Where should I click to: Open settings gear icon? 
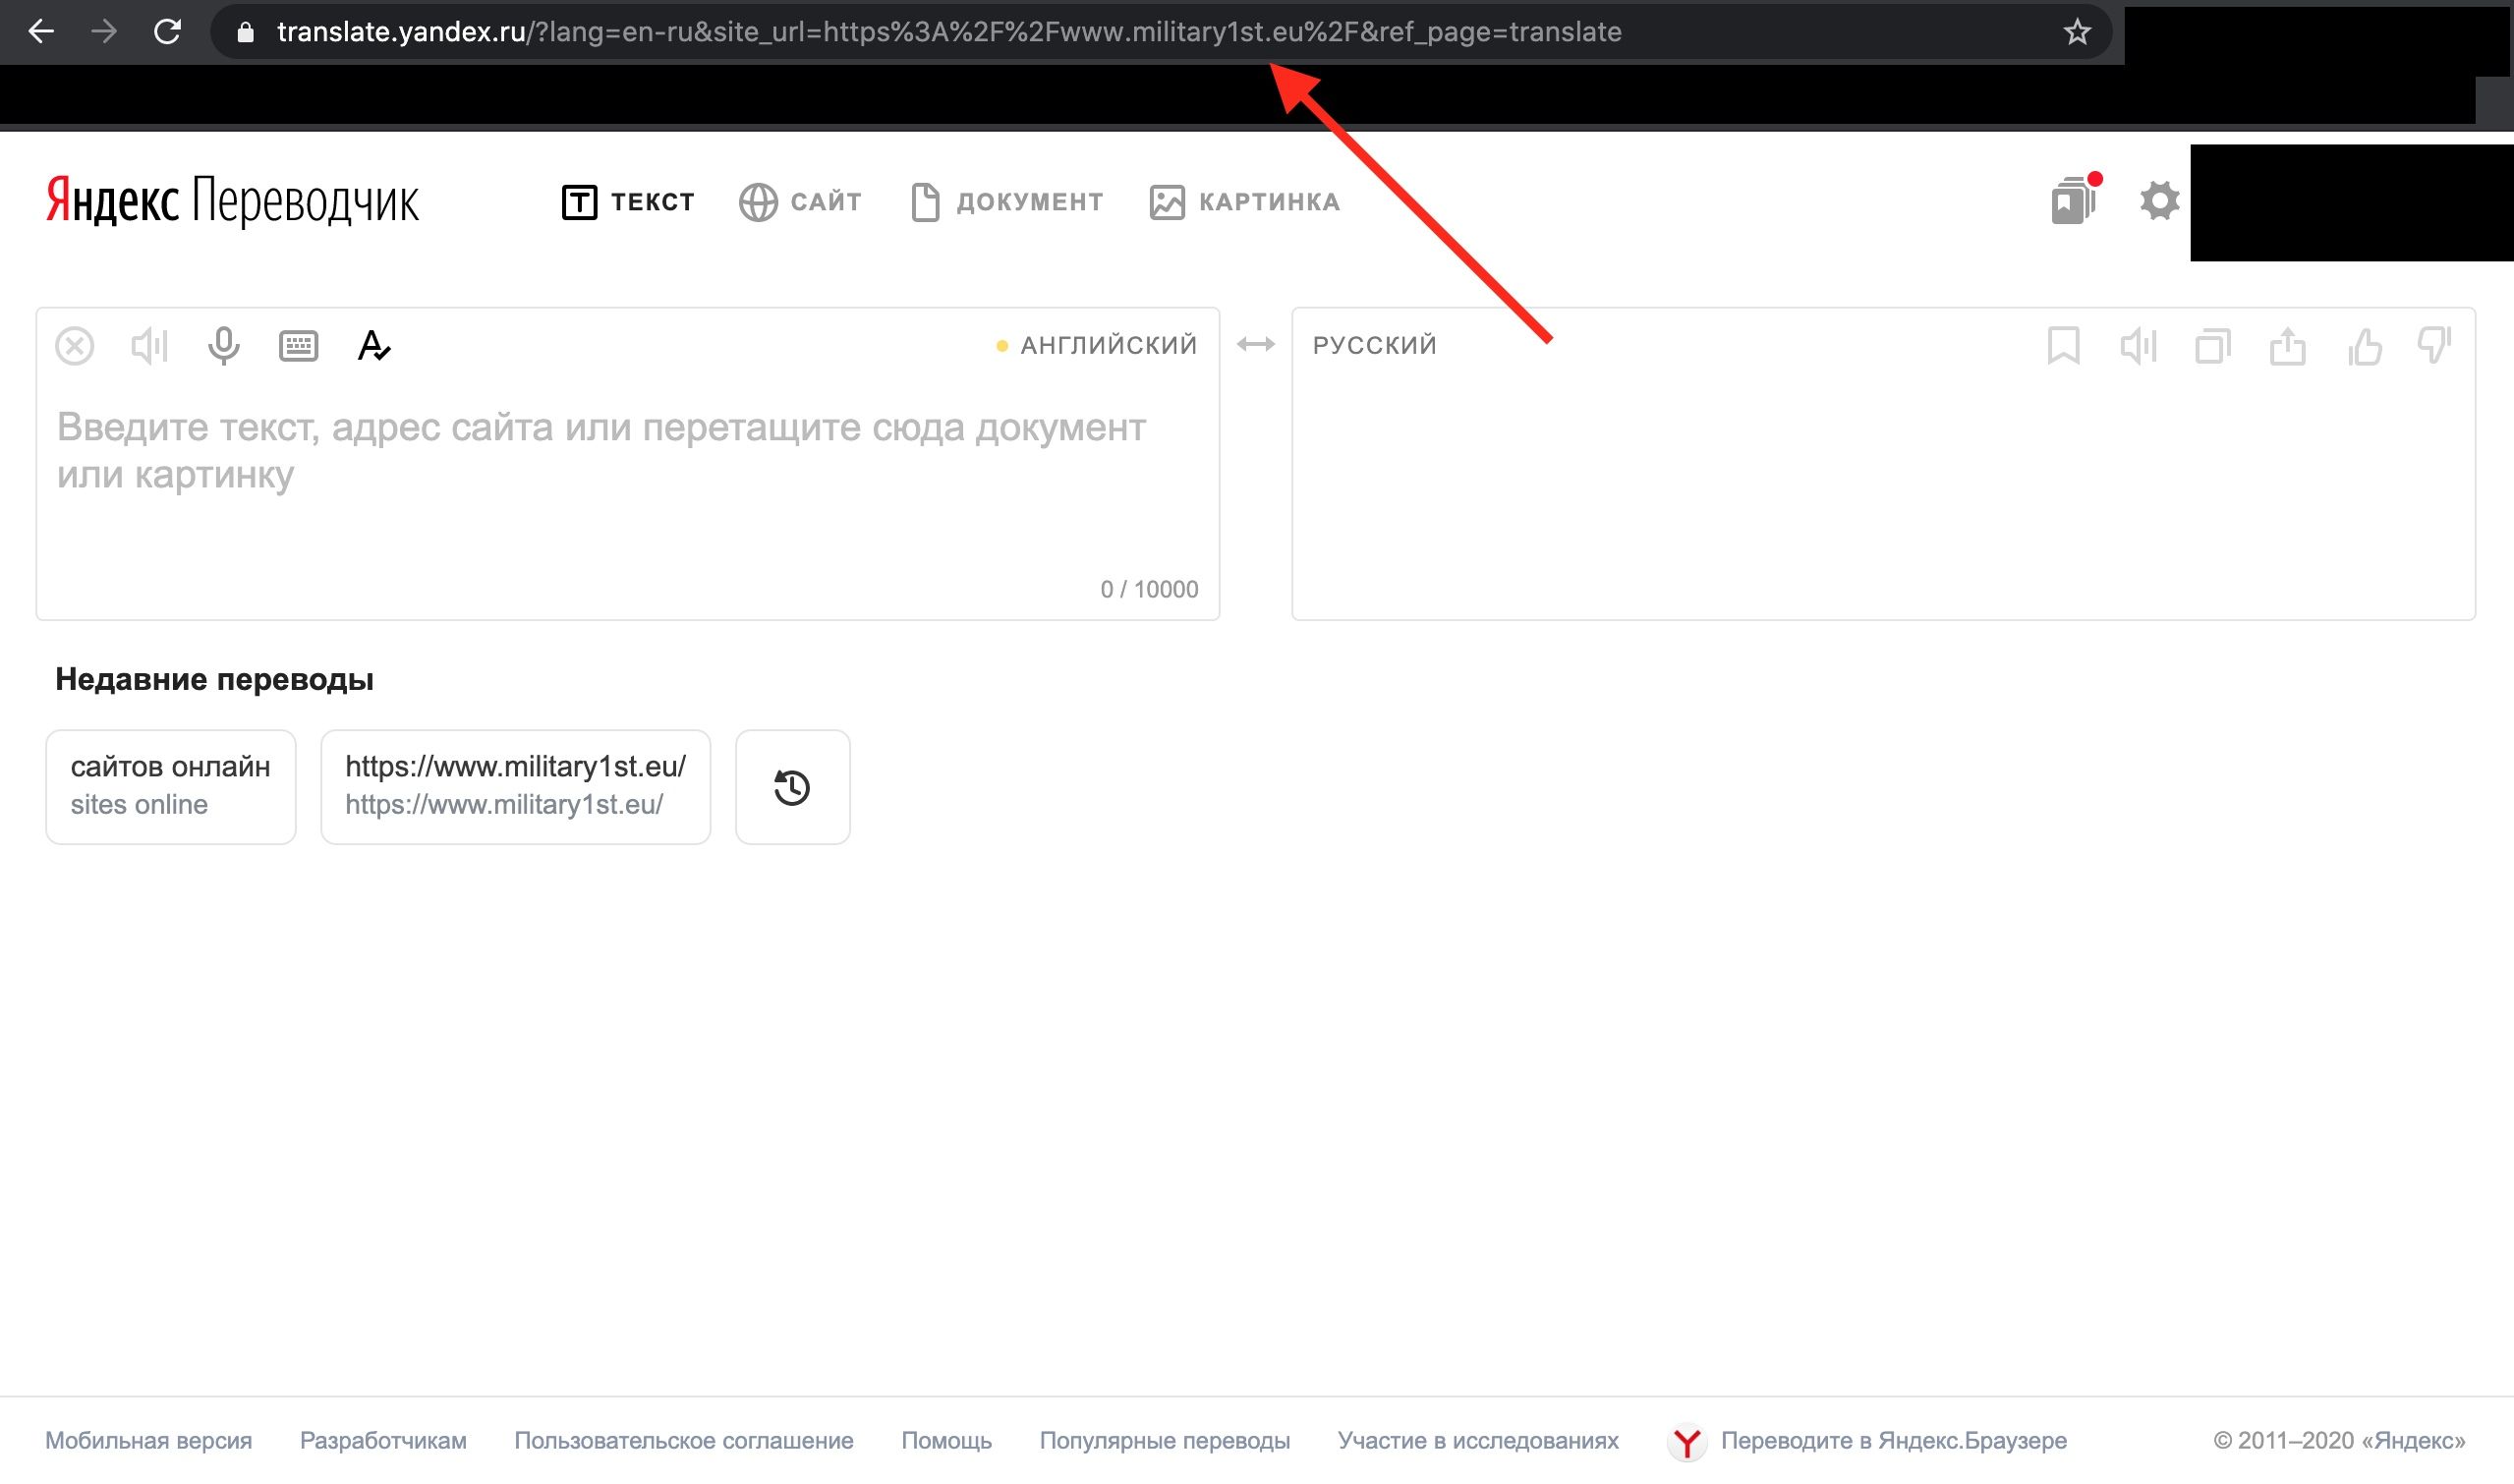point(2159,201)
